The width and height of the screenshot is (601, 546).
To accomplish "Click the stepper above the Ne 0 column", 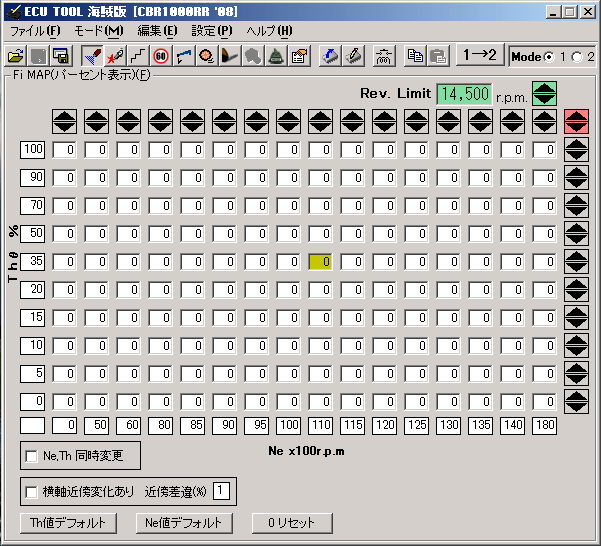I will (x=64, y=121).
